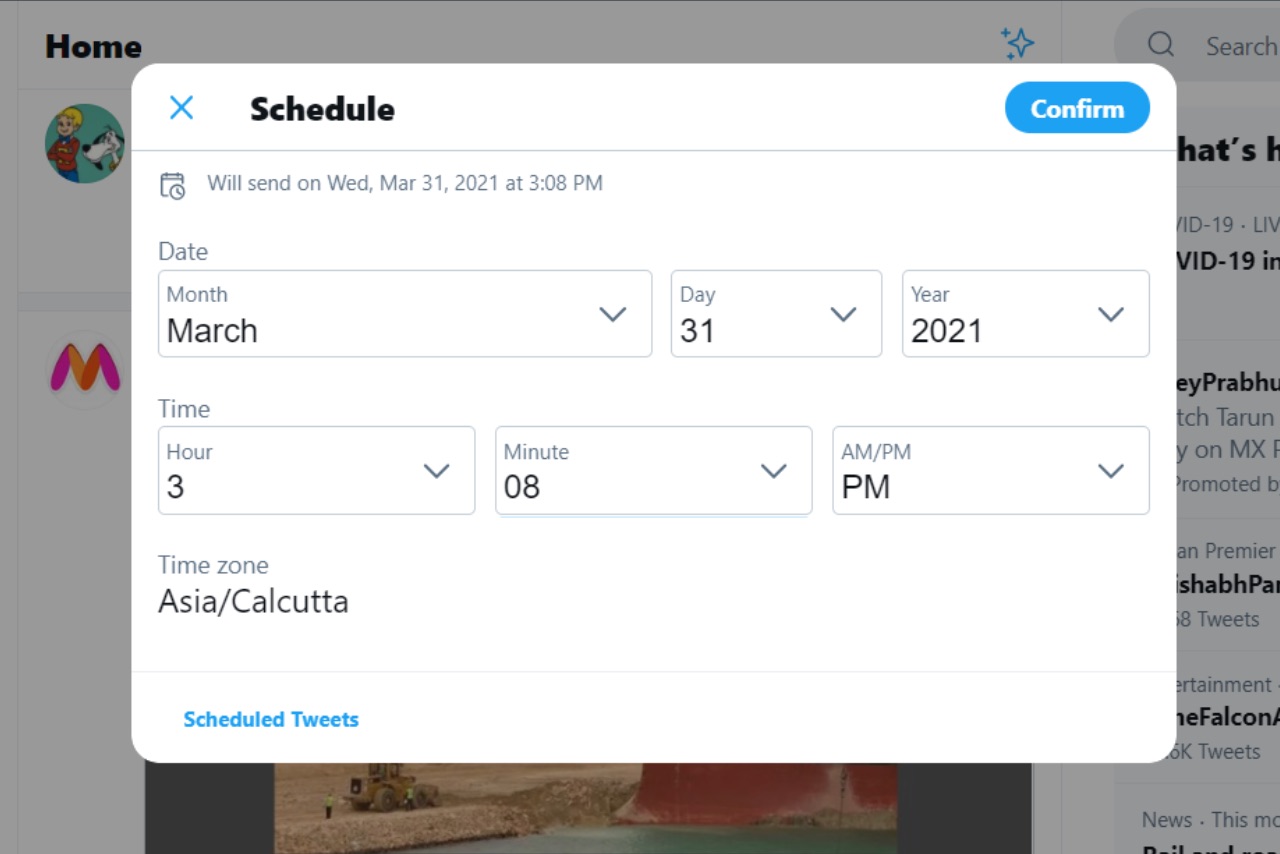Click the Month dropdown chevron arrow
The width and height of the screenshot is (1280, 854).
point(612,314)
